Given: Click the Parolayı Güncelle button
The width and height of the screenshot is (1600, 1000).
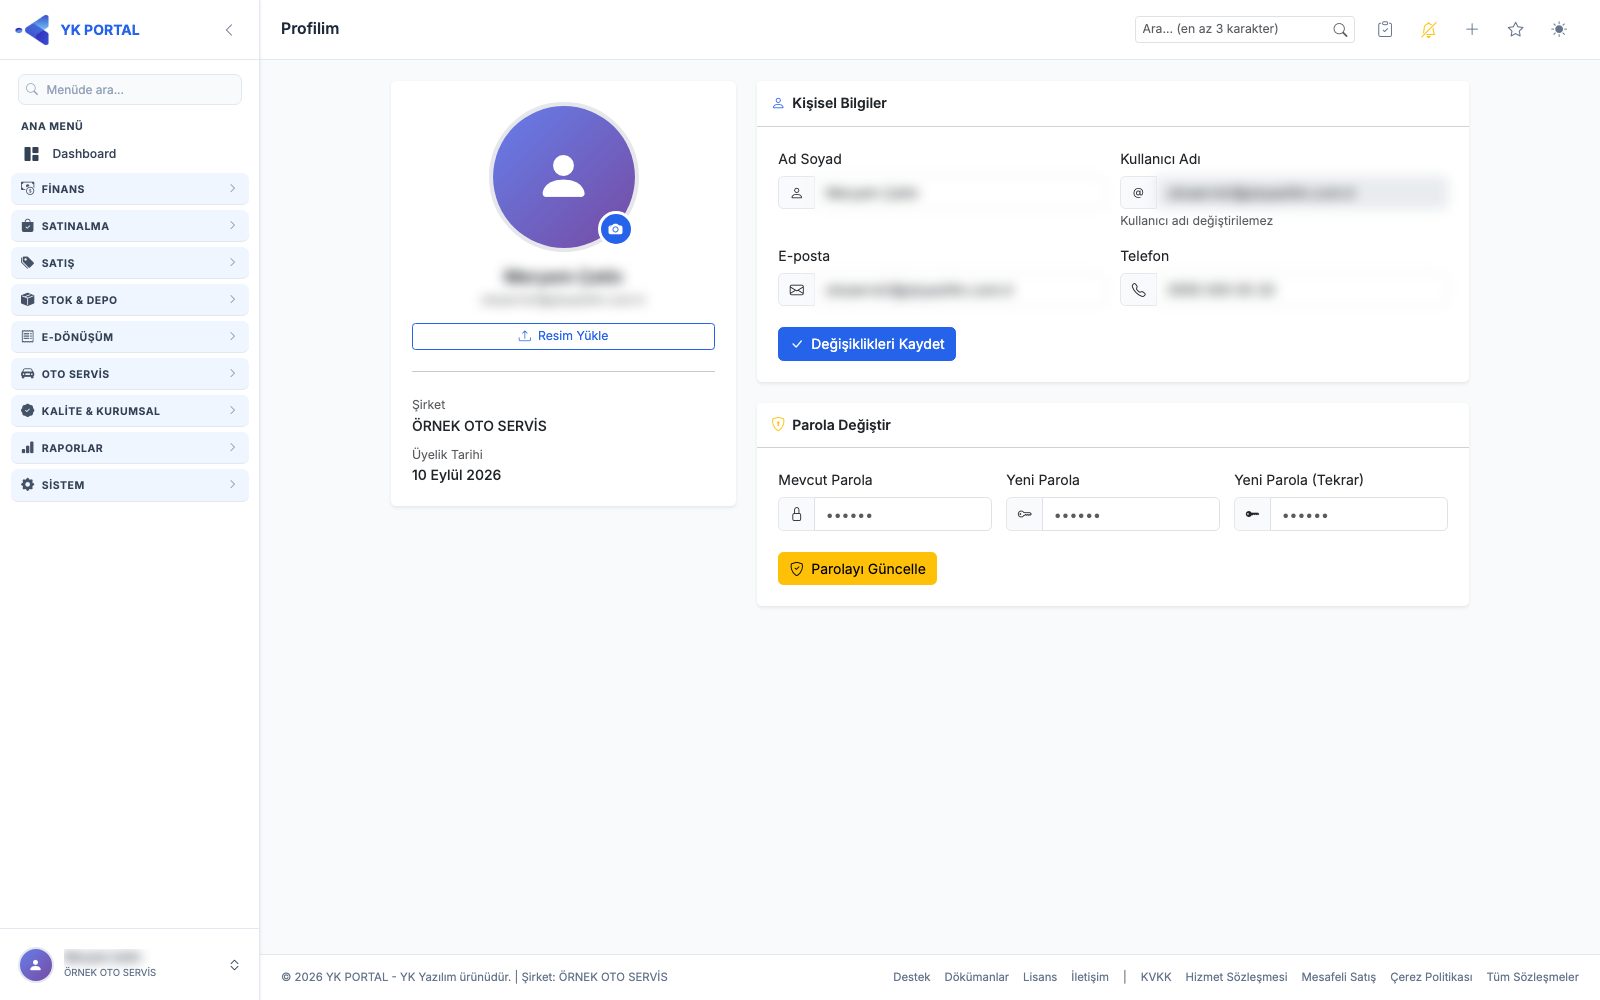Looking at the screenshot, I should 857,569.
